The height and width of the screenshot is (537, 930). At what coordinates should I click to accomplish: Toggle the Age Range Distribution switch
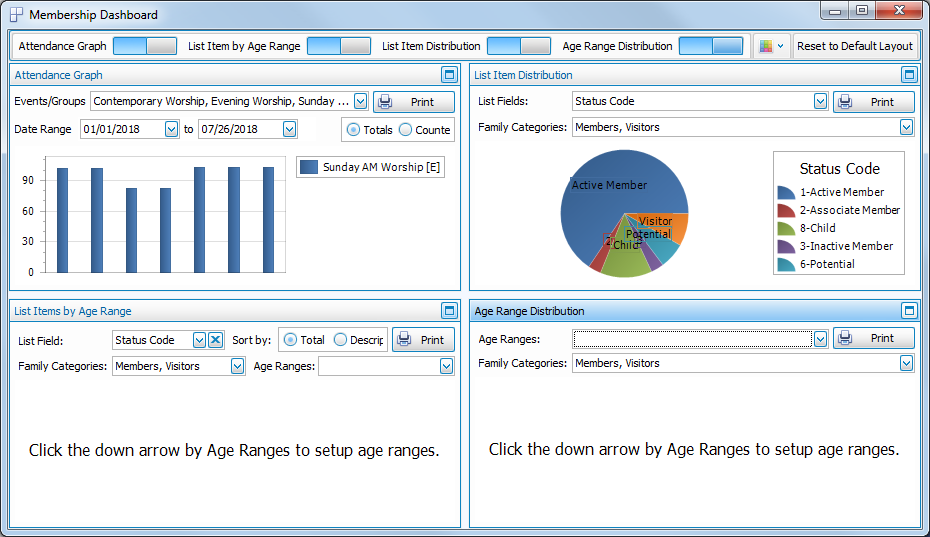click(711, 46)
